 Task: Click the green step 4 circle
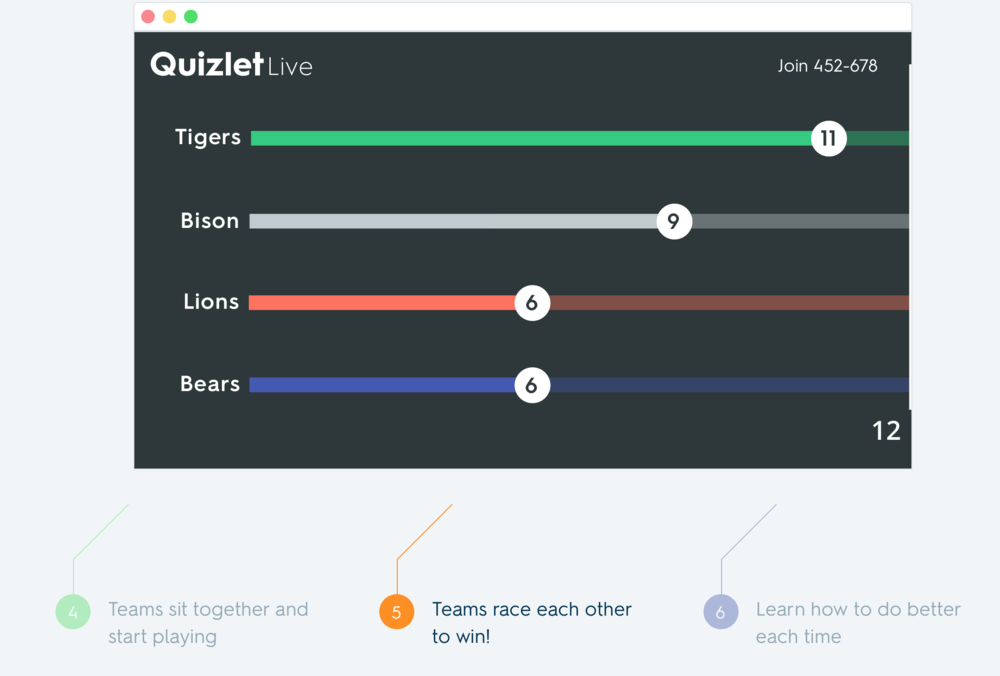point(73,612)
